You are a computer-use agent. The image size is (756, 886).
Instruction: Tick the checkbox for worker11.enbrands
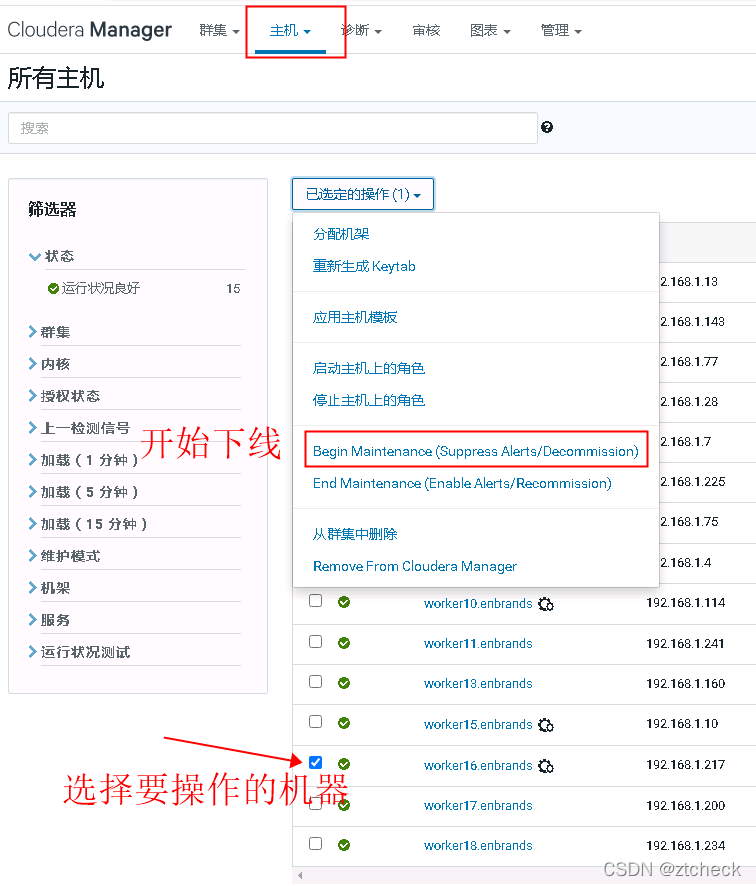coord(315,641)
